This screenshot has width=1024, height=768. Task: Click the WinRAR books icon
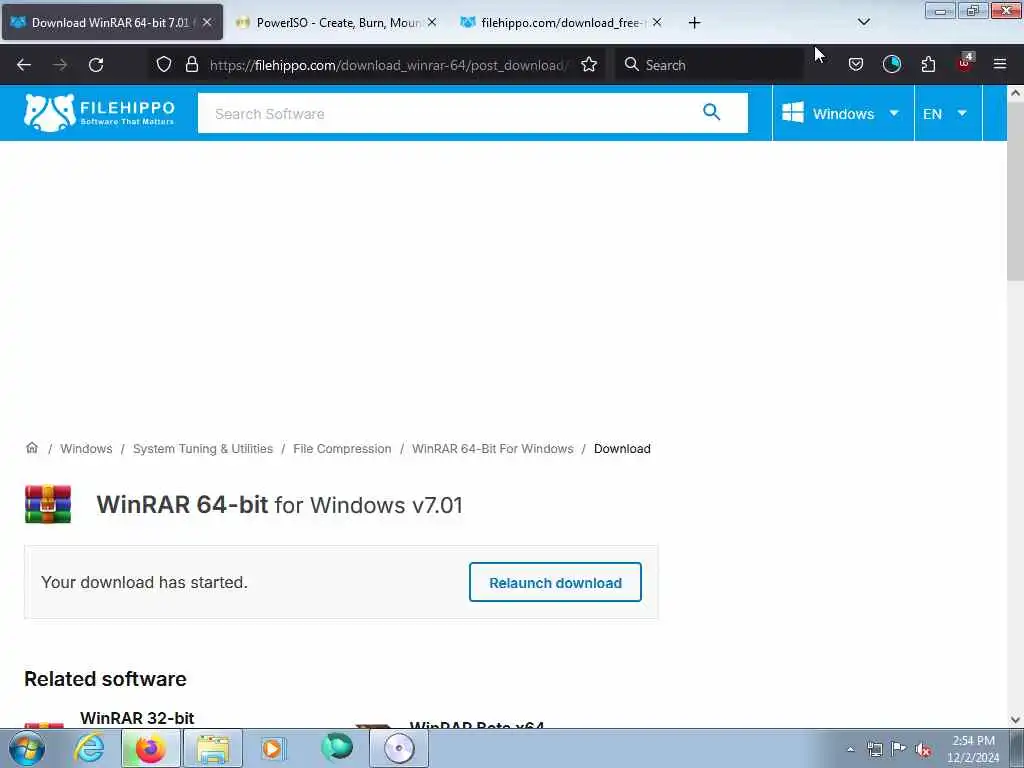click(48, 504)
